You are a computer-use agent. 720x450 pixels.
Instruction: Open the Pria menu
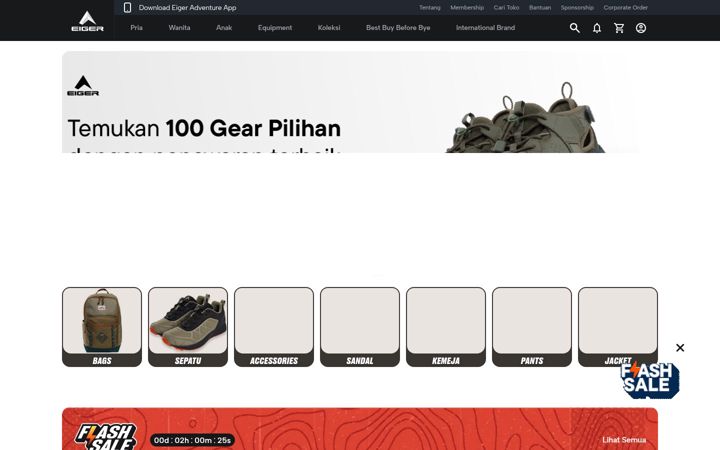tap(136, 28)
